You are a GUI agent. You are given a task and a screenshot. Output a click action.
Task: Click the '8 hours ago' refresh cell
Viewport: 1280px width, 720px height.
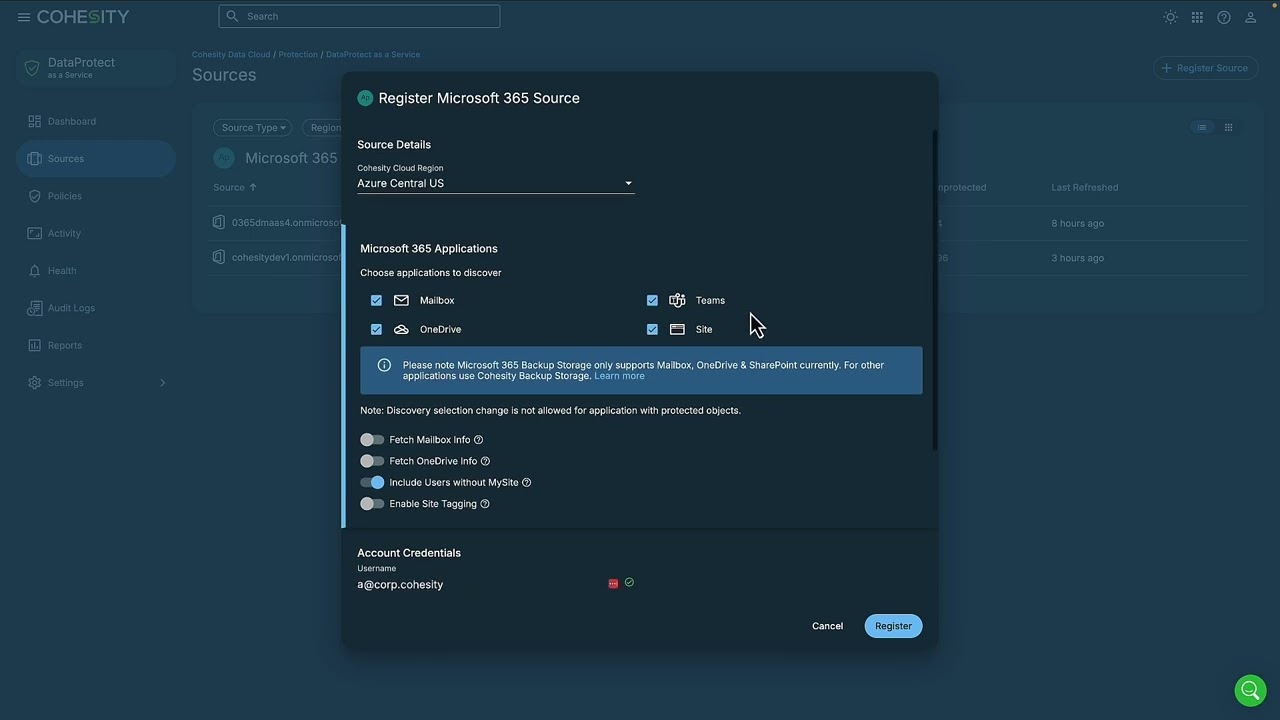pos(1078,223)
